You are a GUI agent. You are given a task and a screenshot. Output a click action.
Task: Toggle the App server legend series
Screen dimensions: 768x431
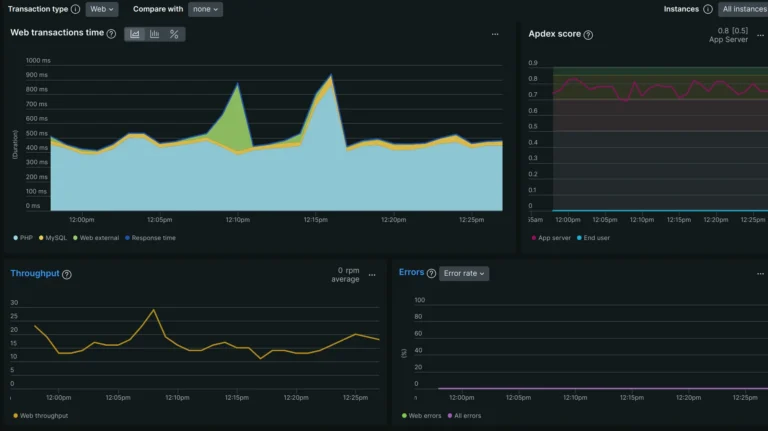click(x=551, y=238)
